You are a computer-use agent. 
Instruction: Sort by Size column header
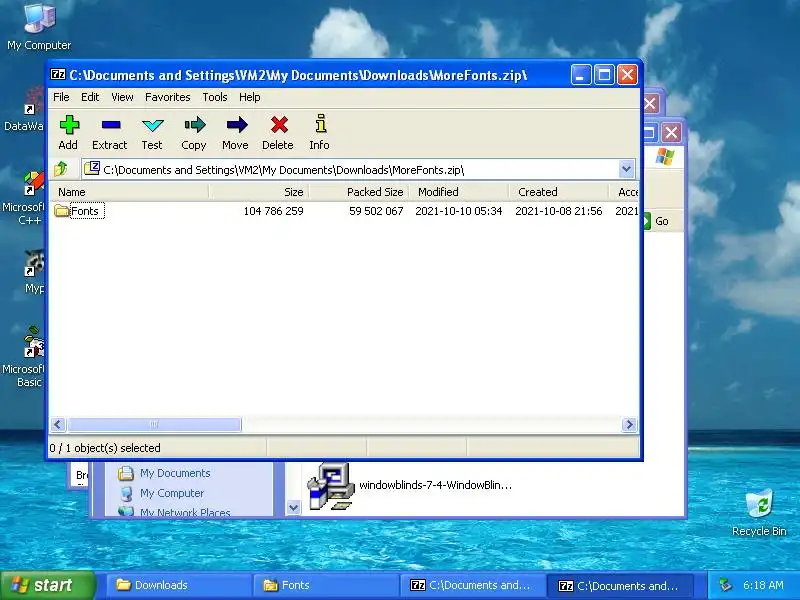click(259, 192)
